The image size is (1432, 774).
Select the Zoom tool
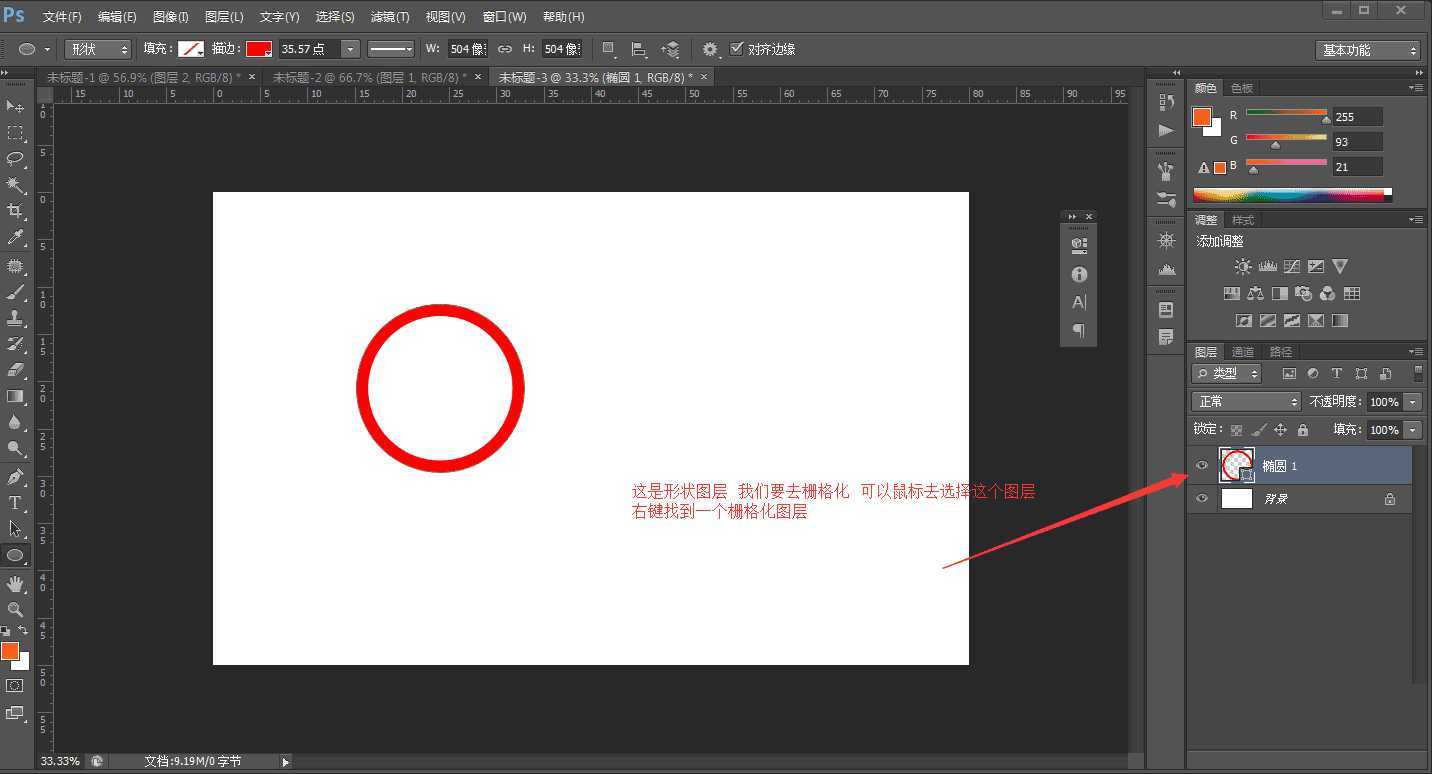[x=15, y=607]
